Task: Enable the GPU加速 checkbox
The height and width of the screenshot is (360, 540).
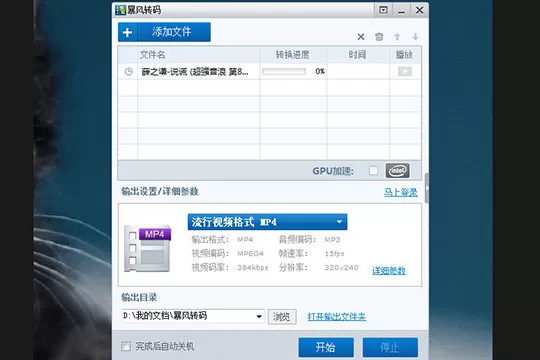Action: click(x=373, y=171)
